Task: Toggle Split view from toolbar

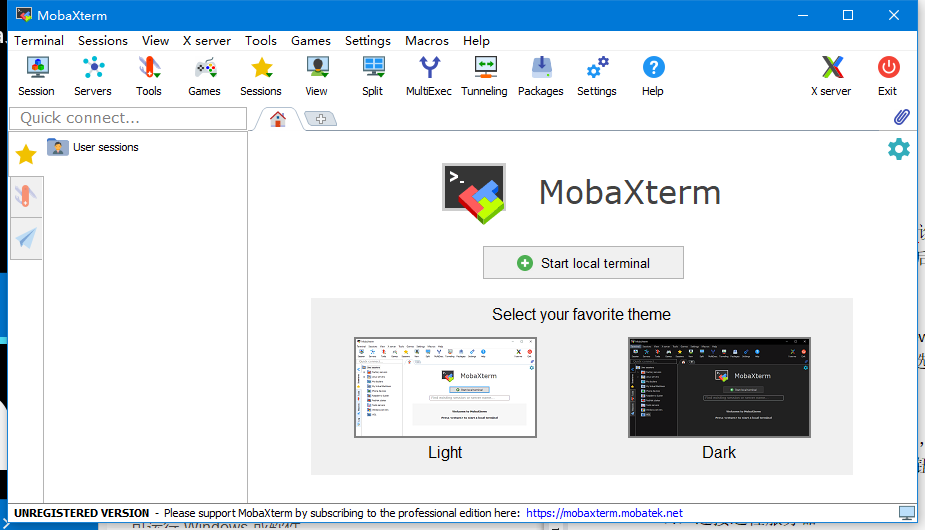Action: (373, 76)
